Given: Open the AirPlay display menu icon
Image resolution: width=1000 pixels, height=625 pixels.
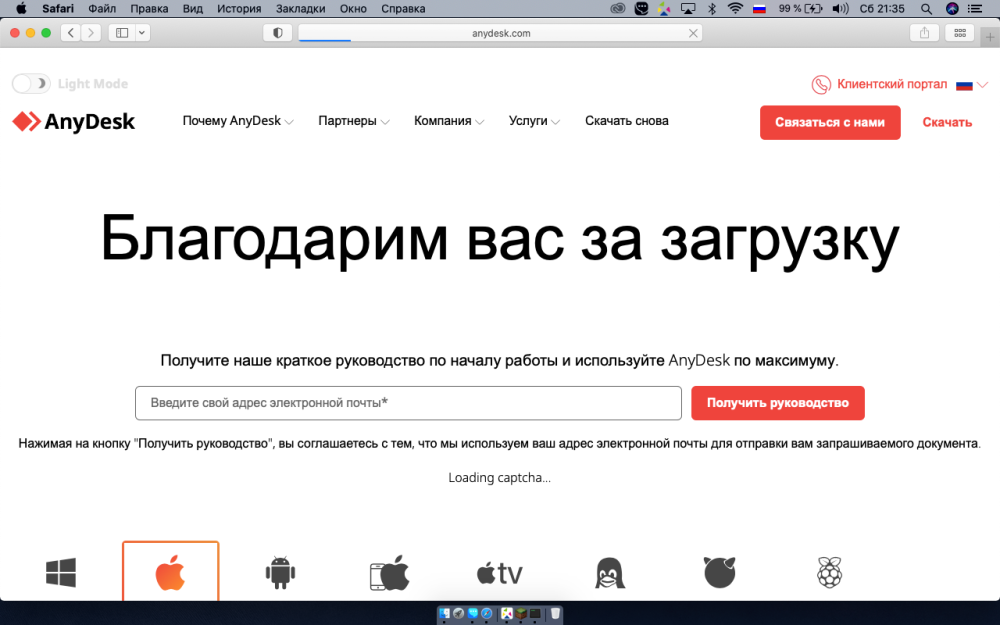Looking at the screenshot, I should coord(688,9).
